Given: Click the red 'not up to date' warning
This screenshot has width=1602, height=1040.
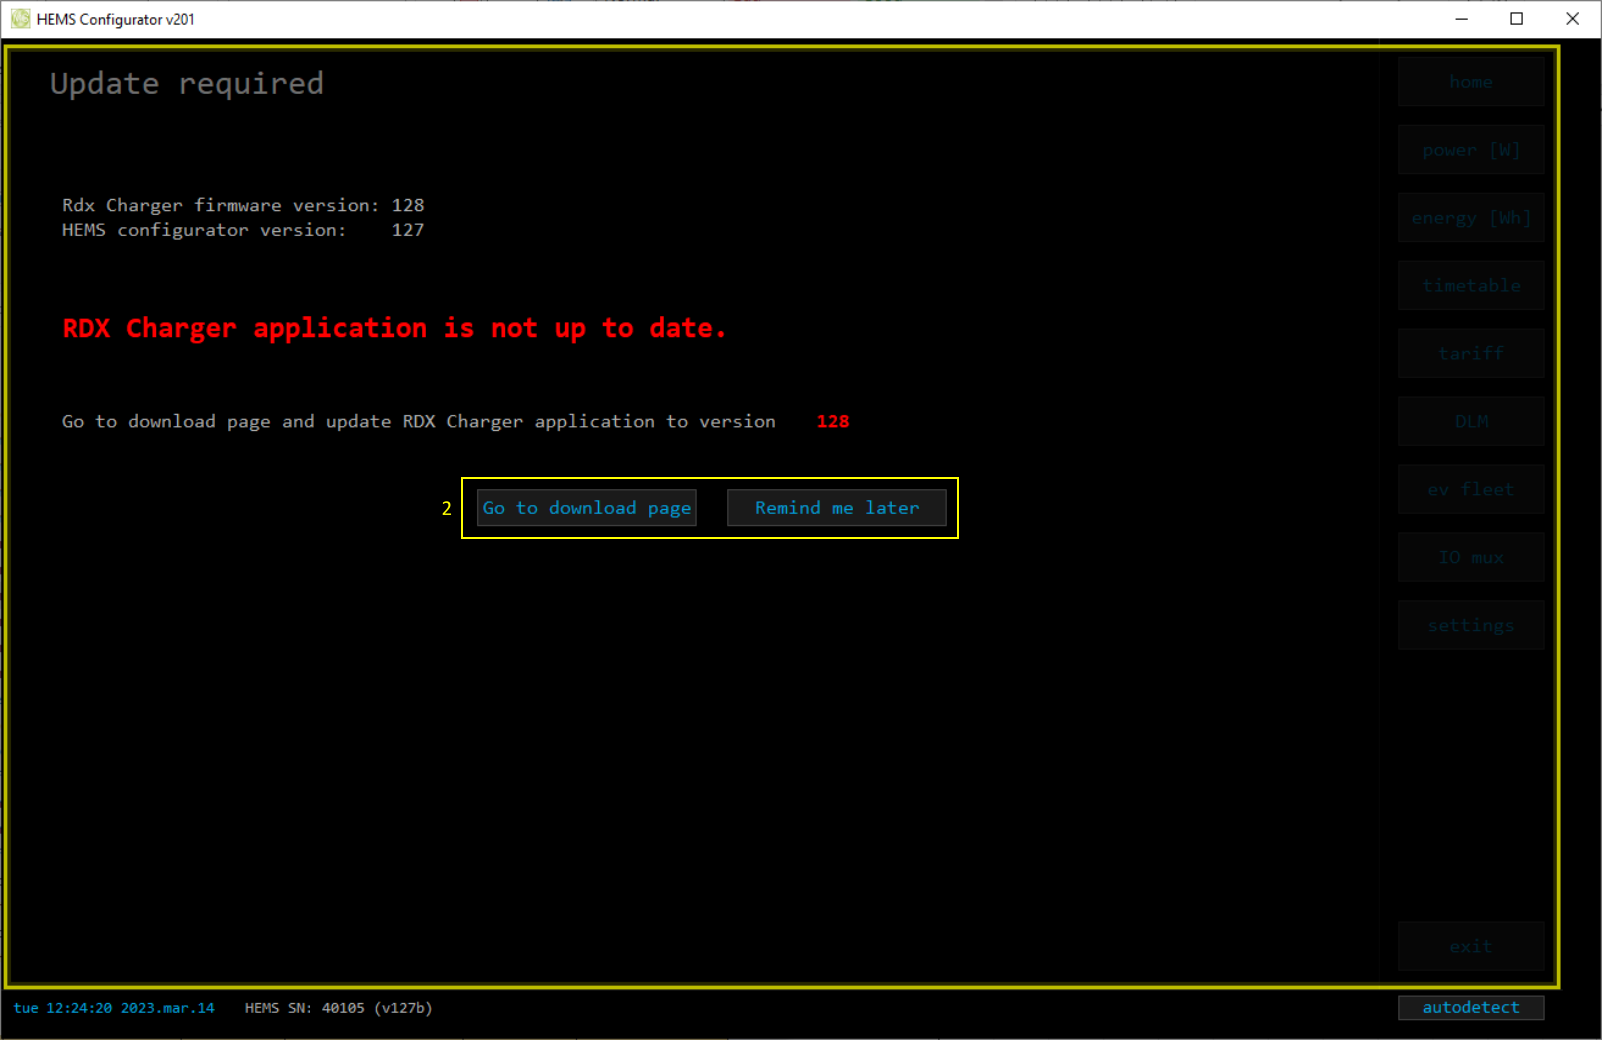Looking at the screenshot, I should tap(394, 328).
